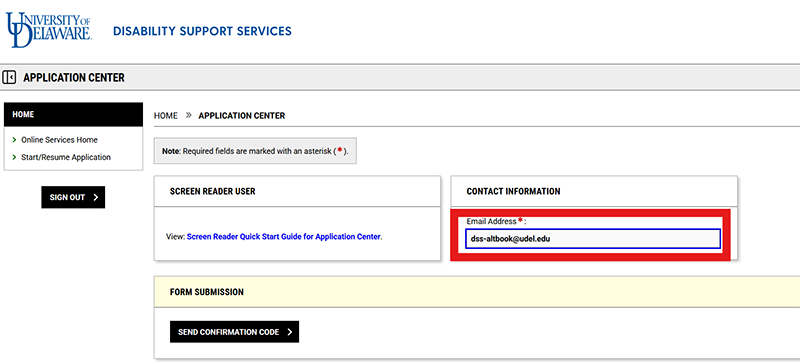Click the Sign Out button
This screenshot has height=364, width=800.
click(73, 197)
